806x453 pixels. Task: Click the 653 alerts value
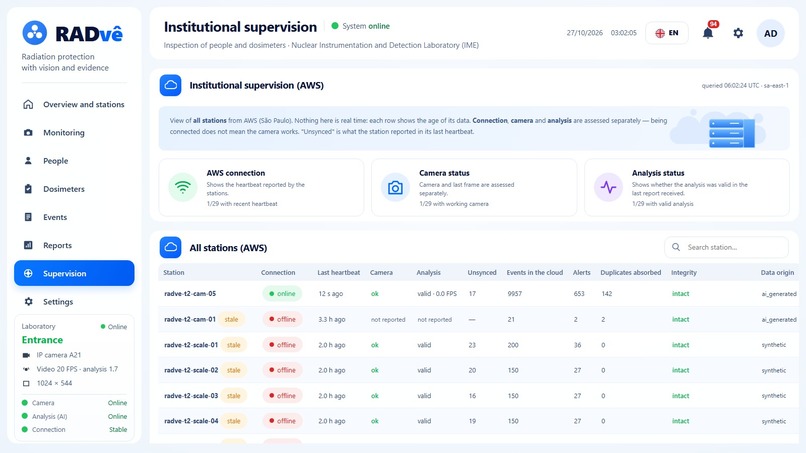[x=579, y=294]
